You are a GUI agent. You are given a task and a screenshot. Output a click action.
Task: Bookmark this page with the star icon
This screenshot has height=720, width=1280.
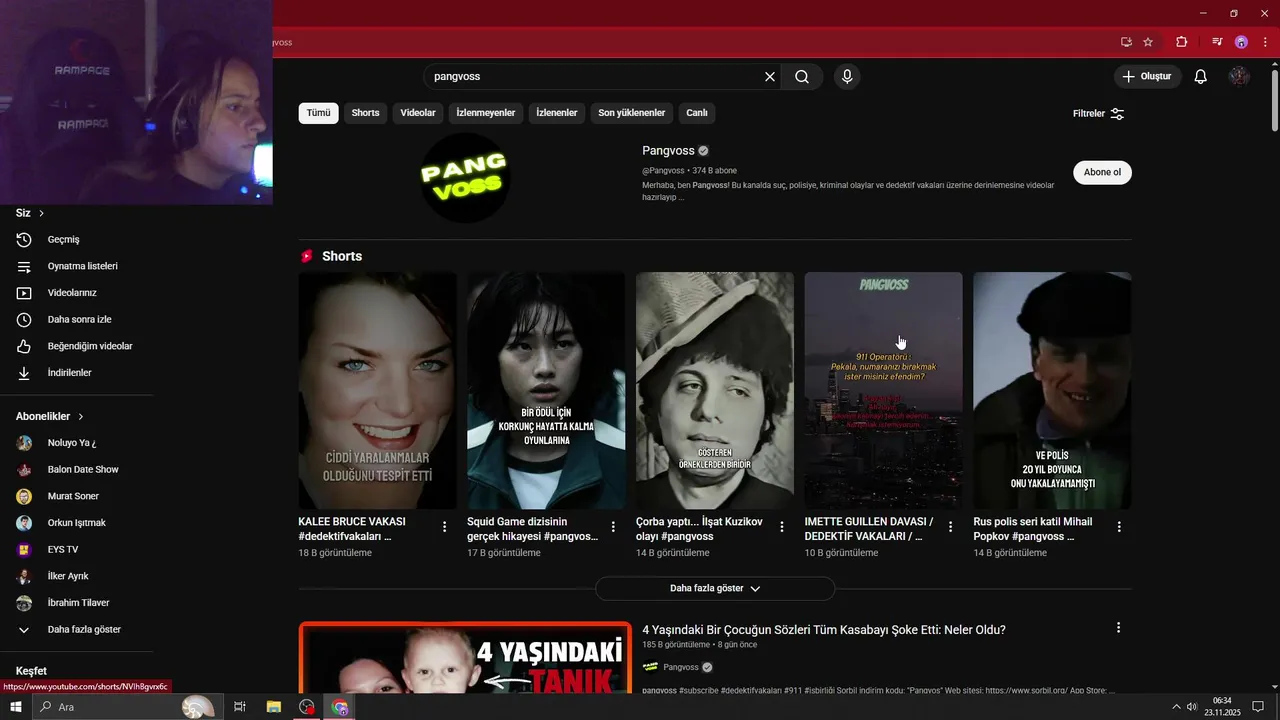point(1148,42)
